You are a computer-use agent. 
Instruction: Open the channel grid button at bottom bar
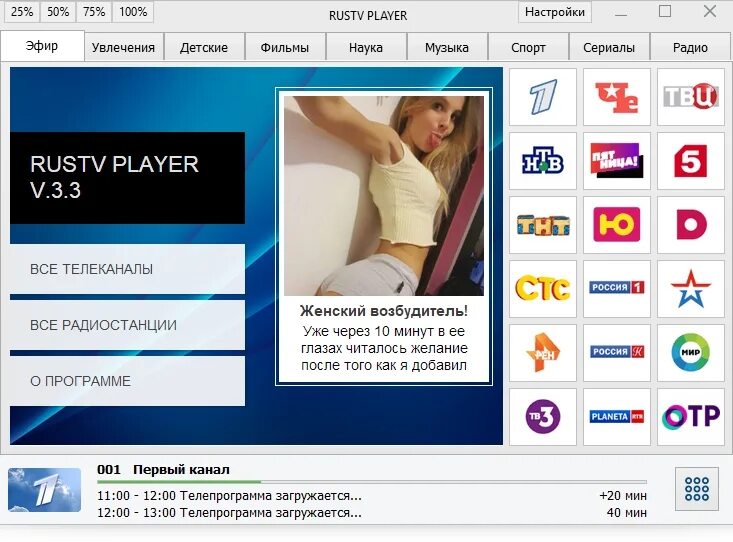click(x=697, y=489)
